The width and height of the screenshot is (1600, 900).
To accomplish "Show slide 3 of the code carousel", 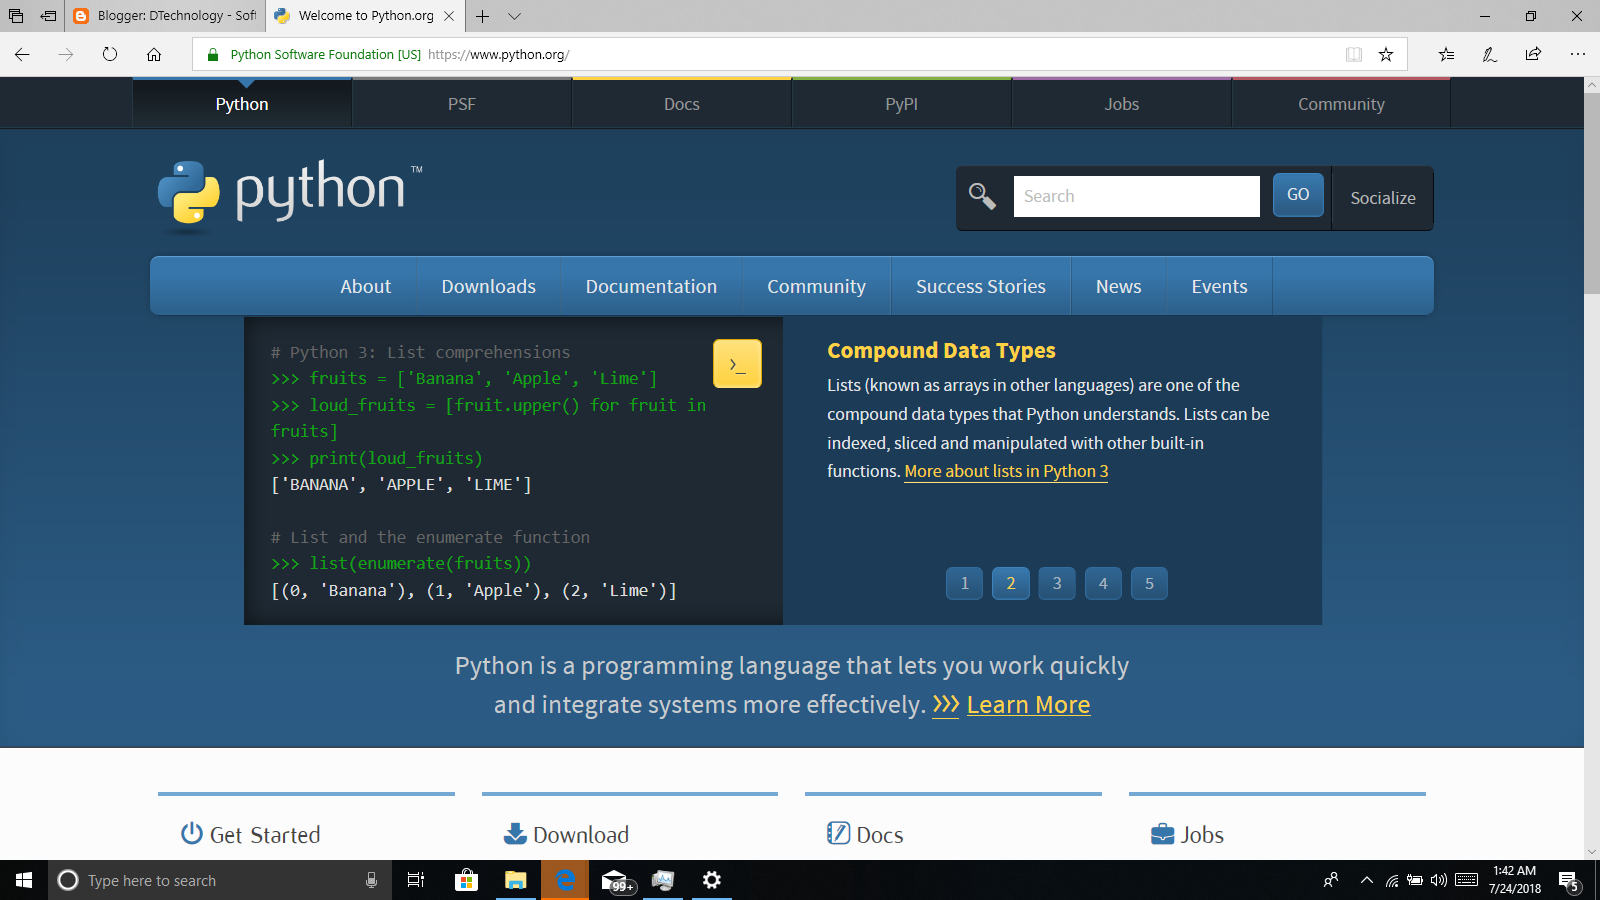I will tap(1057, 583).
